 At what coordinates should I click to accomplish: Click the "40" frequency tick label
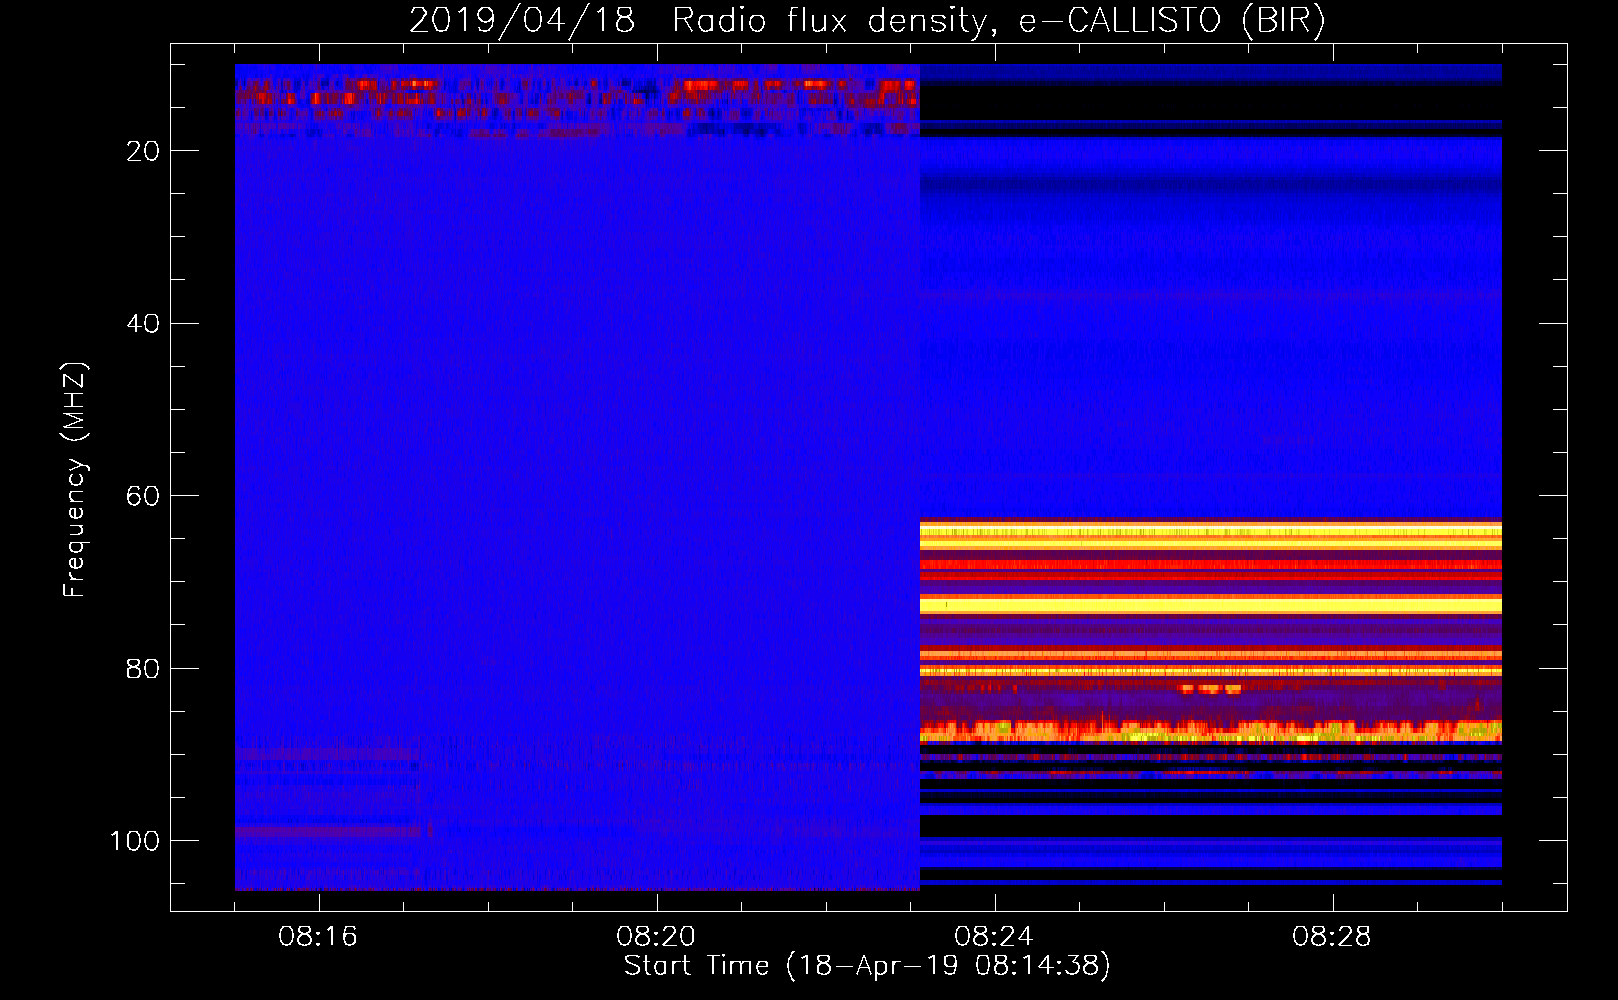tap(144, 324)
